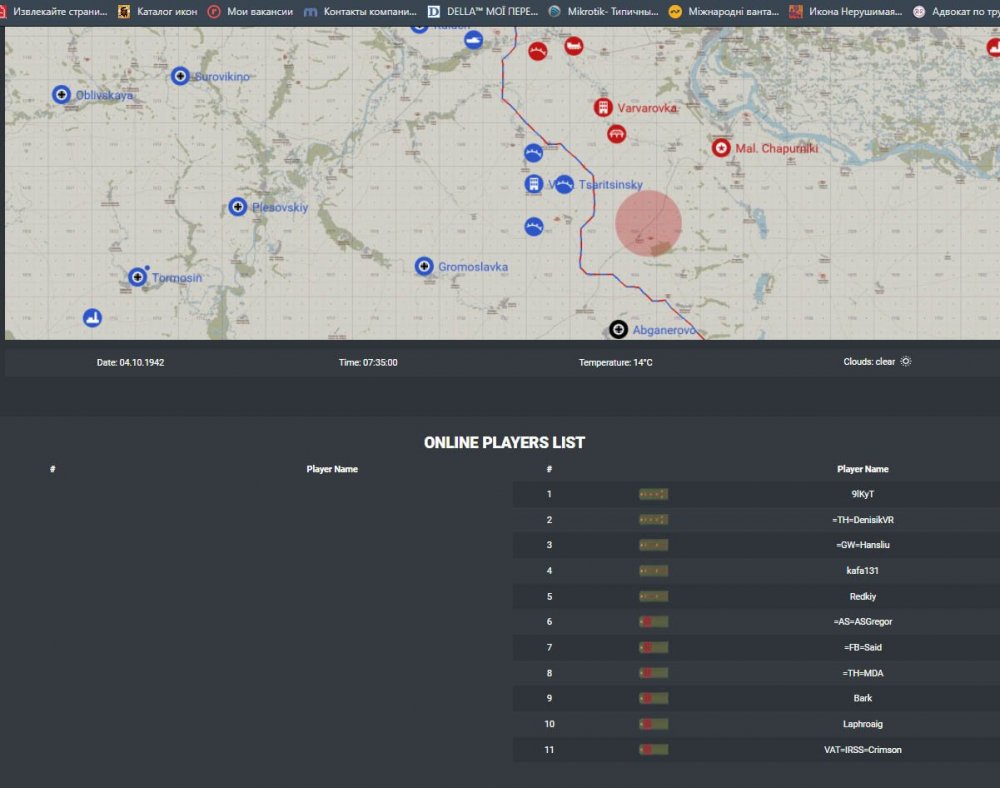
Task: Click the Plesovskiy airfield marker
Action: click(238, 207)
